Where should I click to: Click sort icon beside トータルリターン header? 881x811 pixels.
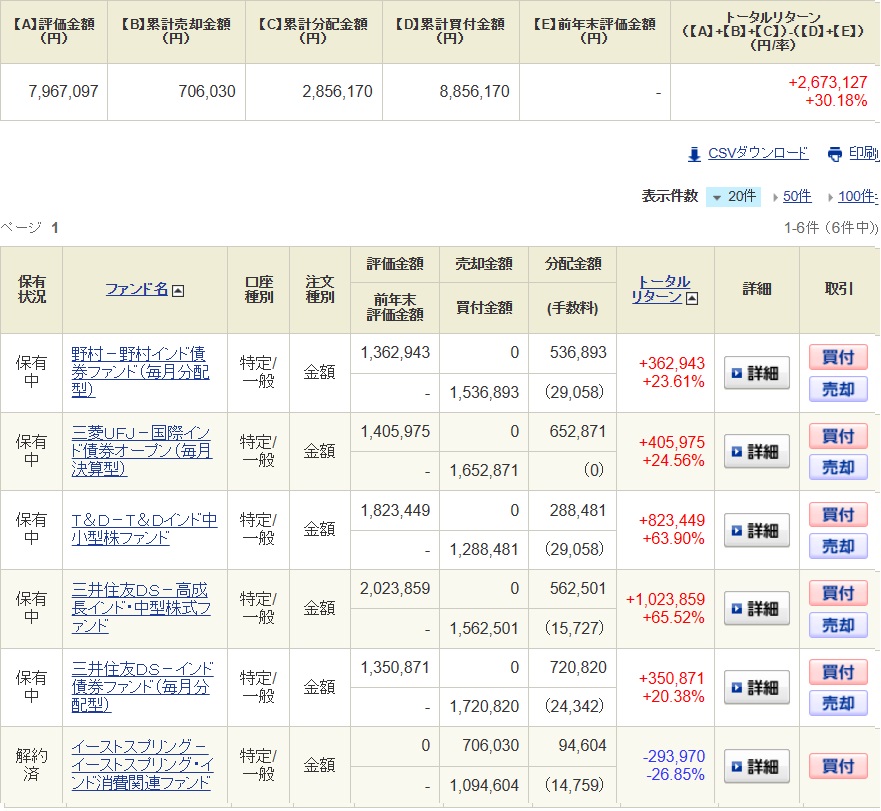[x=692, y=298]
